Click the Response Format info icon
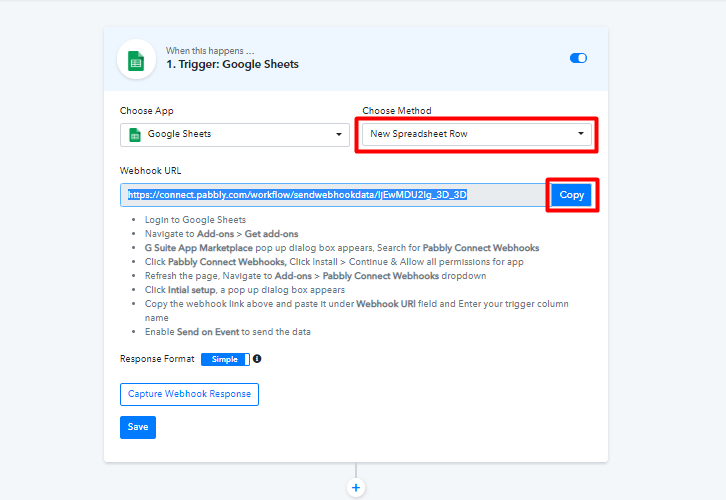The width and height of the screenshot is (726, 500). 257,358
